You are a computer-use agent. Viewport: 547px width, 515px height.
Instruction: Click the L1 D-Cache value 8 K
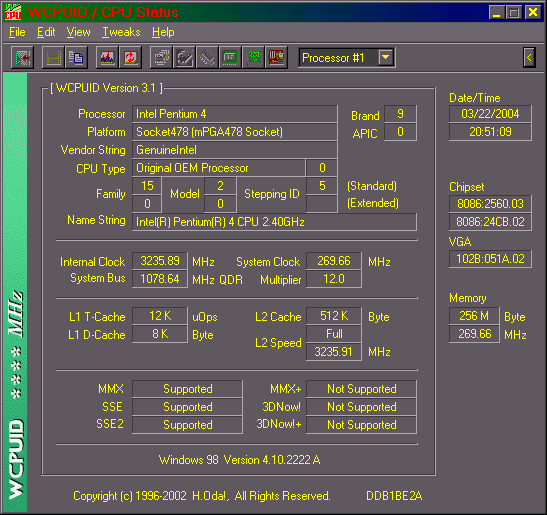[160, 334]
